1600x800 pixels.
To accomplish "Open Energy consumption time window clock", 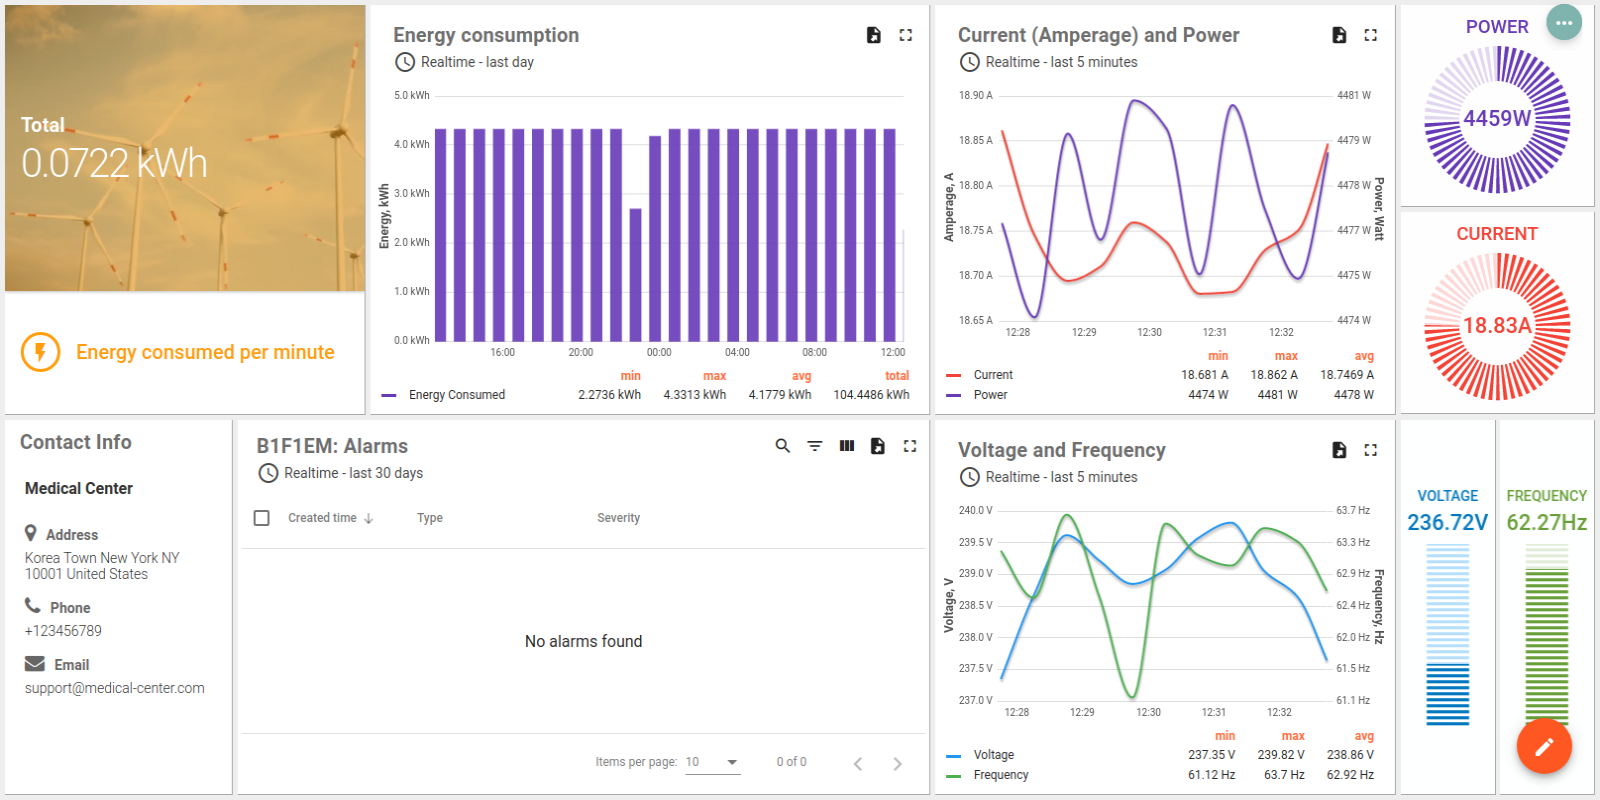I will (405, 62).
